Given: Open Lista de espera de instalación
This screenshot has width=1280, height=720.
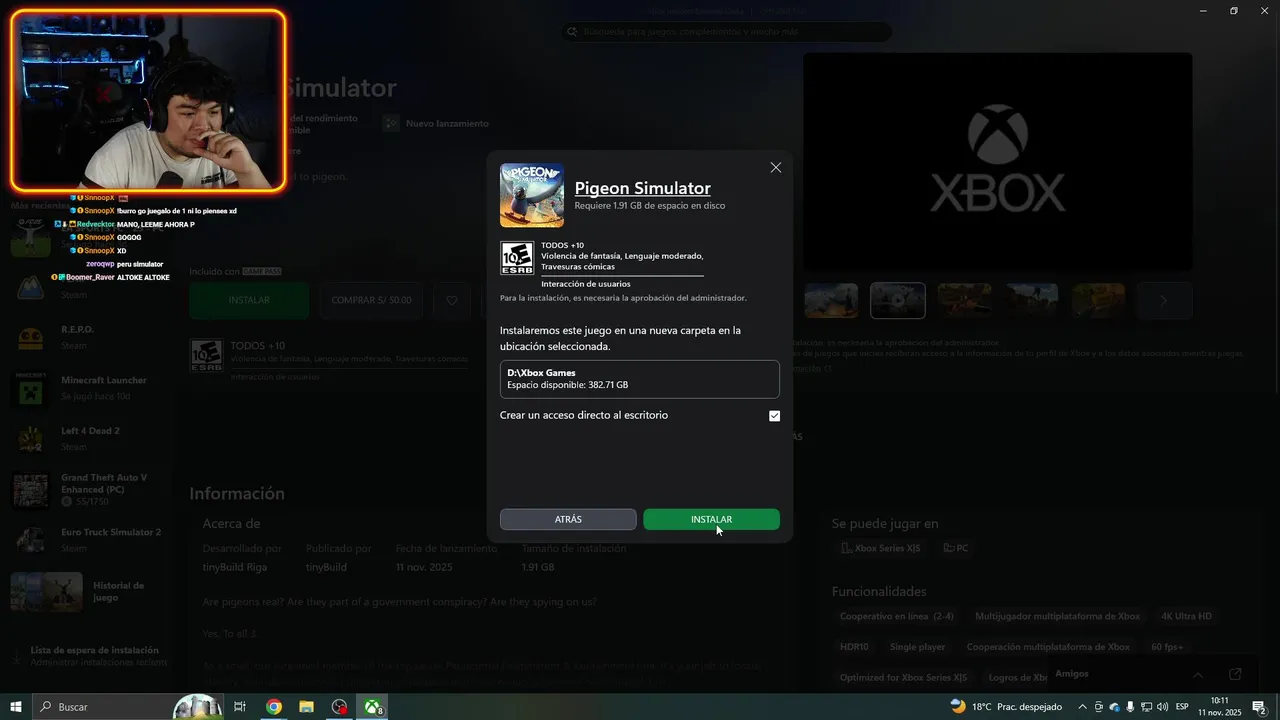Looking at the screenshot, I should (x=90, y=656).
